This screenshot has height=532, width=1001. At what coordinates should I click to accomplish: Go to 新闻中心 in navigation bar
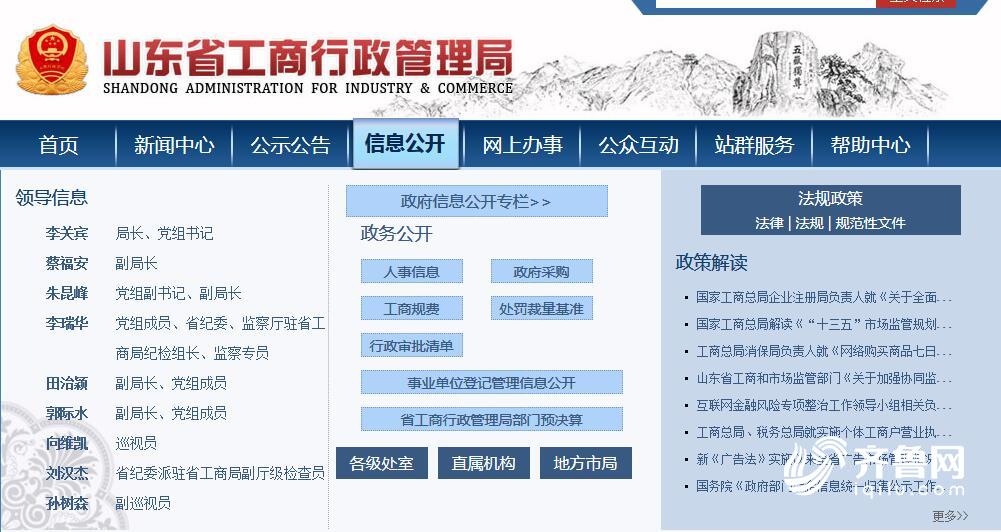174,145
